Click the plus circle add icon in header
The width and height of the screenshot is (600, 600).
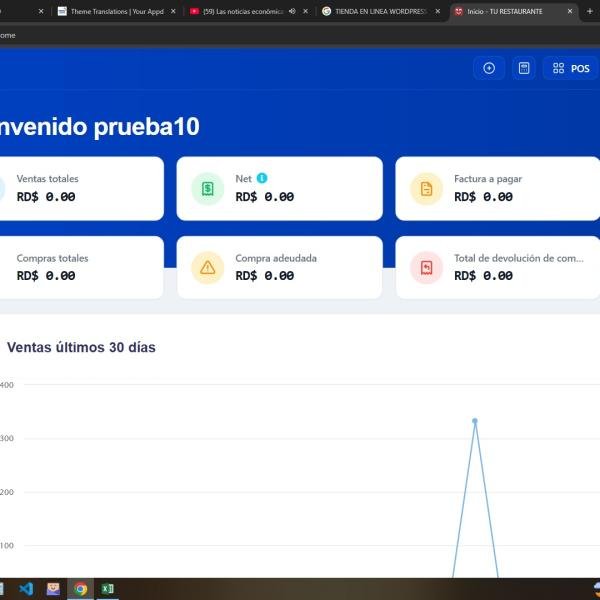click(489, 68)
